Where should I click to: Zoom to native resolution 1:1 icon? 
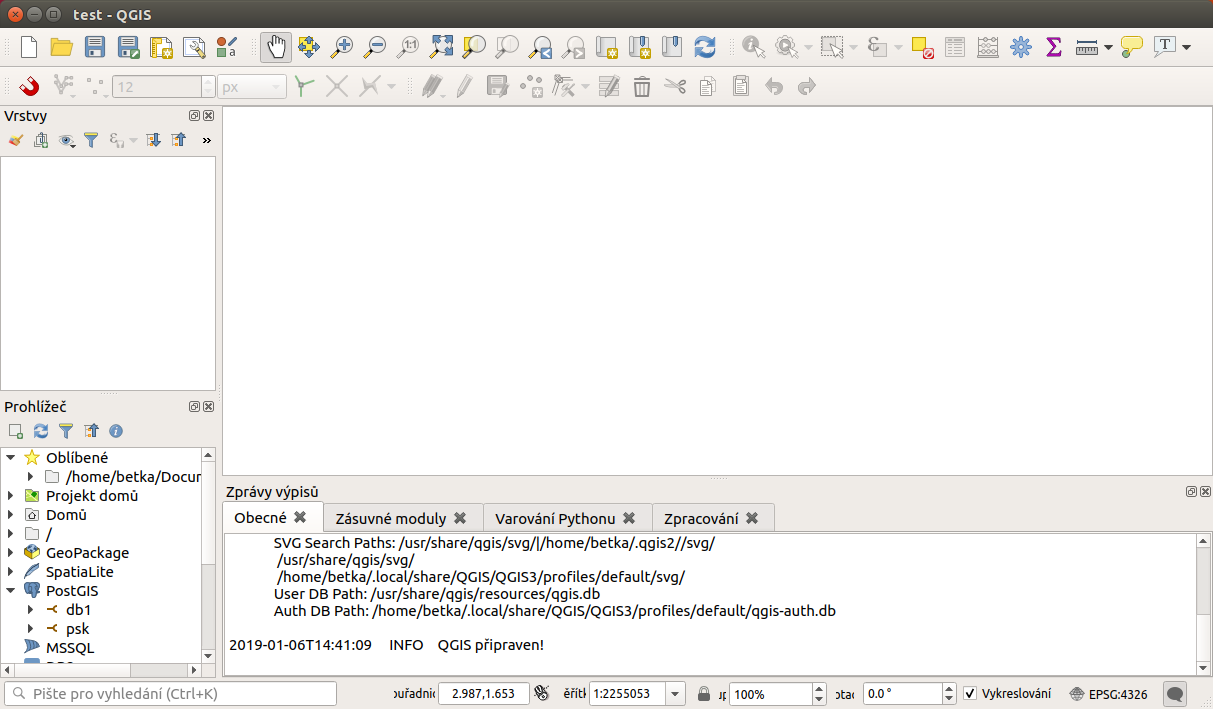(x=408, y=46)
